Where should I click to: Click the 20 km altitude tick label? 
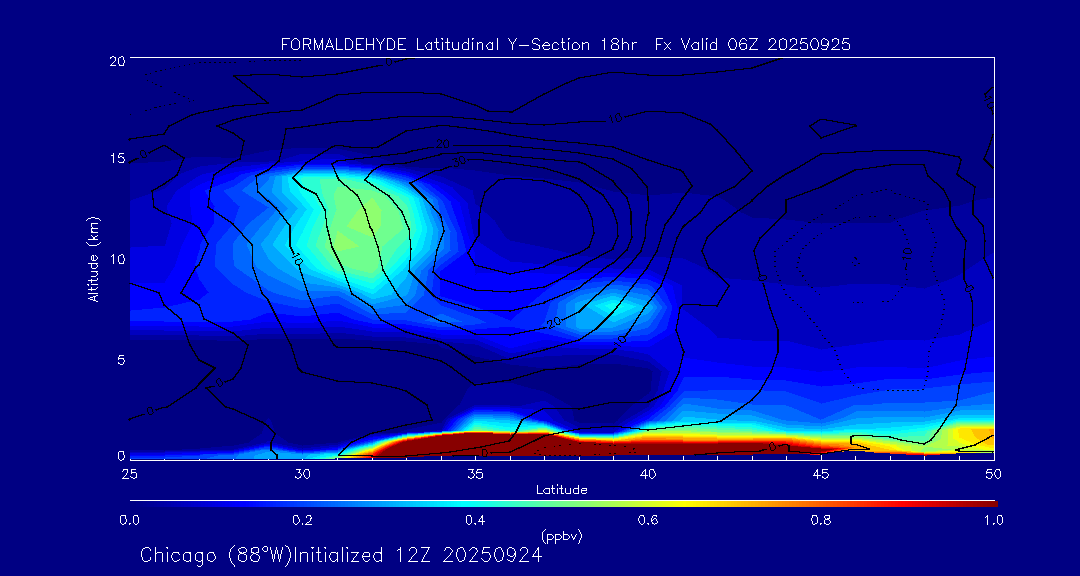[116, 61]
